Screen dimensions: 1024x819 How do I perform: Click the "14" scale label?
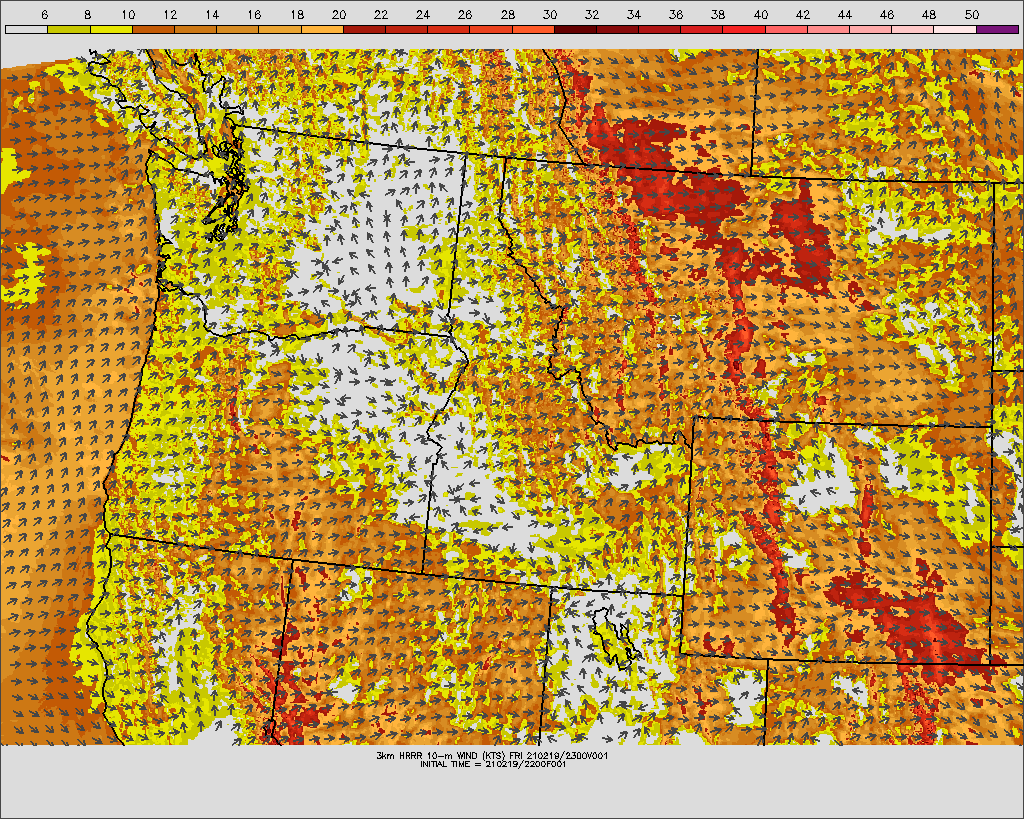[x=212, y=14]
